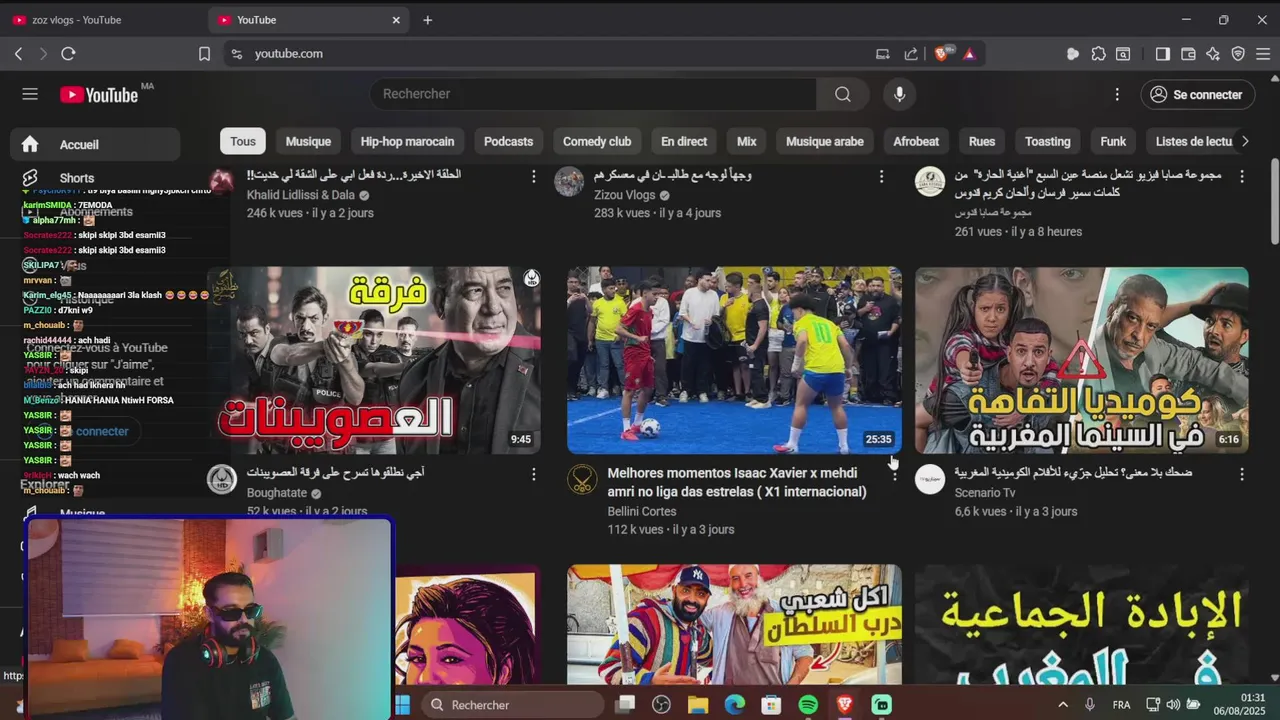Open options menu for Boughatate video
This screenshot has width=1280, height=720.
(x=533, y=474)
